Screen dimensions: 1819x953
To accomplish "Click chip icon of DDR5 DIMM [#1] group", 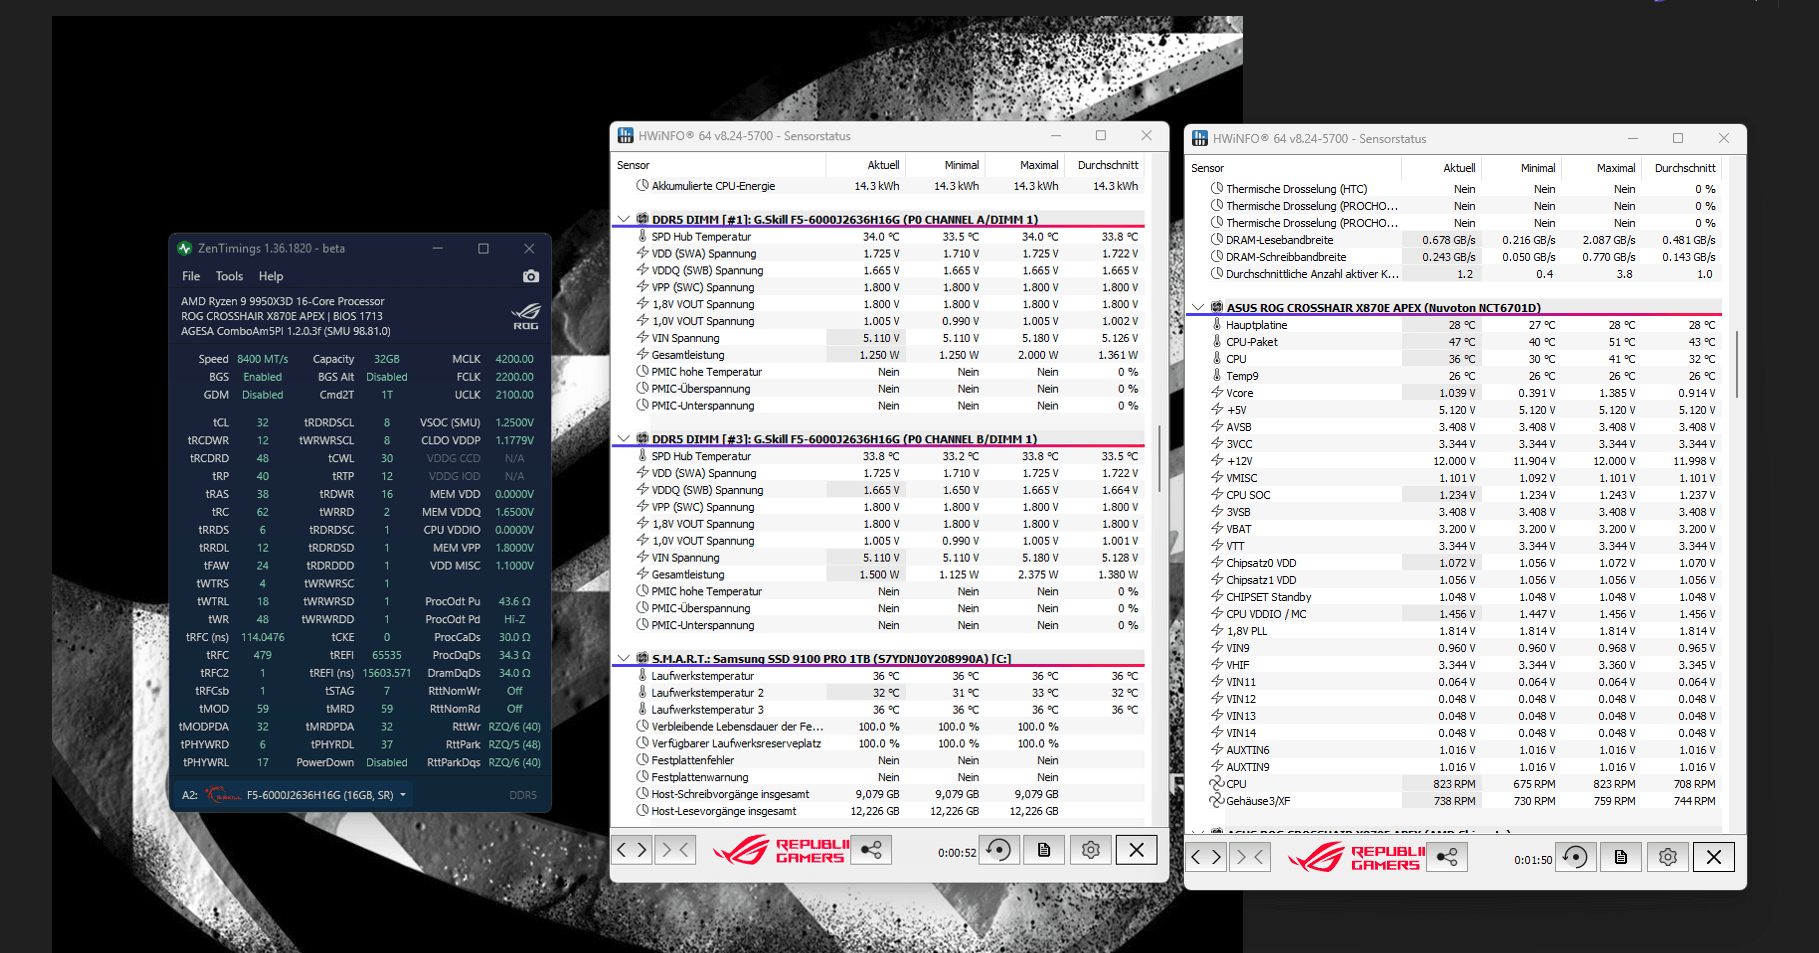I will [642, 219].
